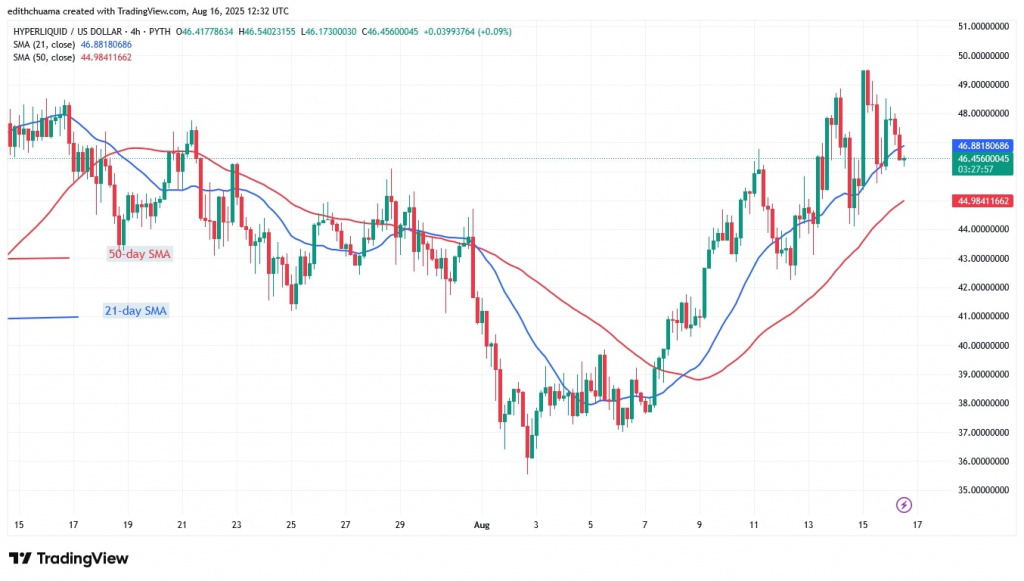Select the "21-day SMA" text annotation
This screenshot has width=1024, height=581.
tap(135, 311)
